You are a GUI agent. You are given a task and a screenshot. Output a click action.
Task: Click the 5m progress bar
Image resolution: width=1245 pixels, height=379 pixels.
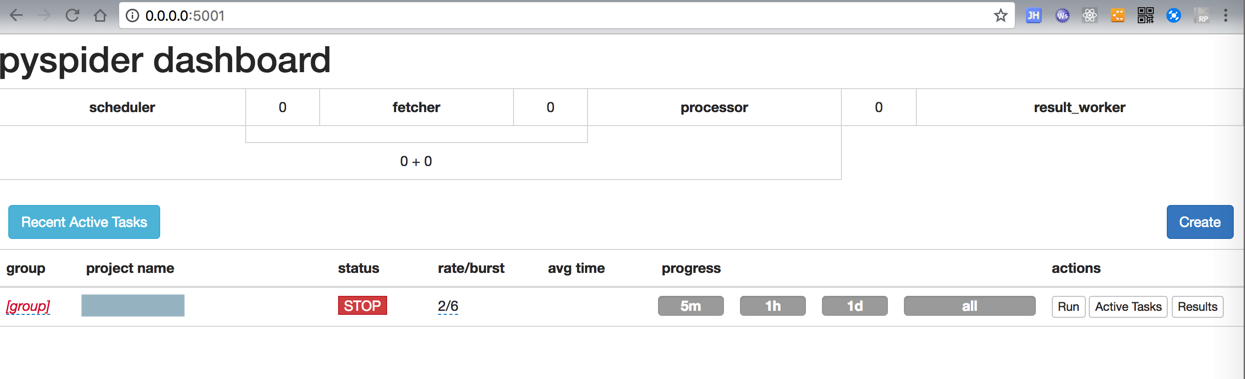(x=690, y=306)
